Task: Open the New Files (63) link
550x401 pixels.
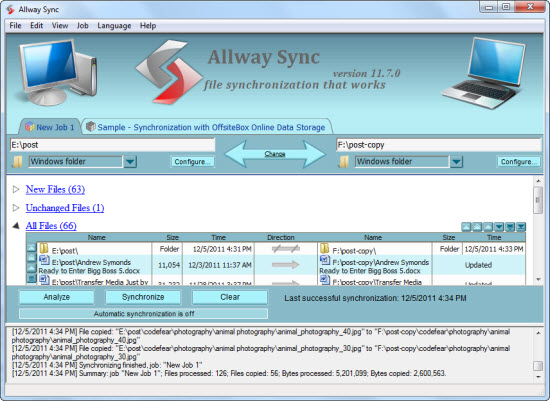Action: tap(55, 189)
